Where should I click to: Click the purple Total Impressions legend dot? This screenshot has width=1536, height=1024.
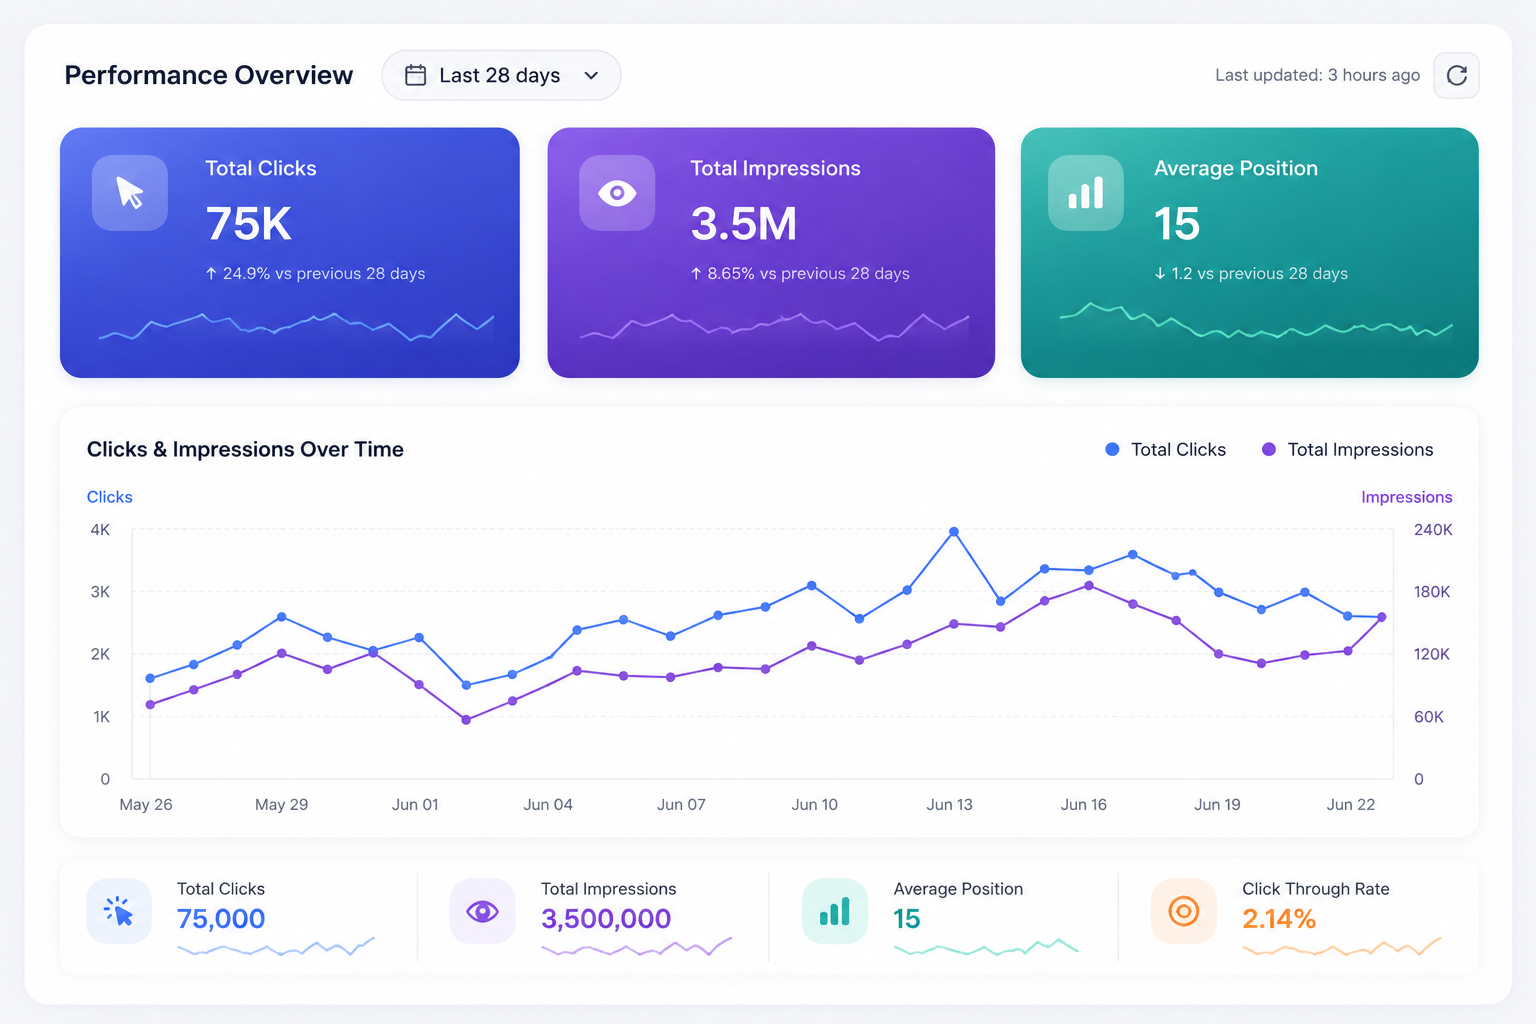1269,450
